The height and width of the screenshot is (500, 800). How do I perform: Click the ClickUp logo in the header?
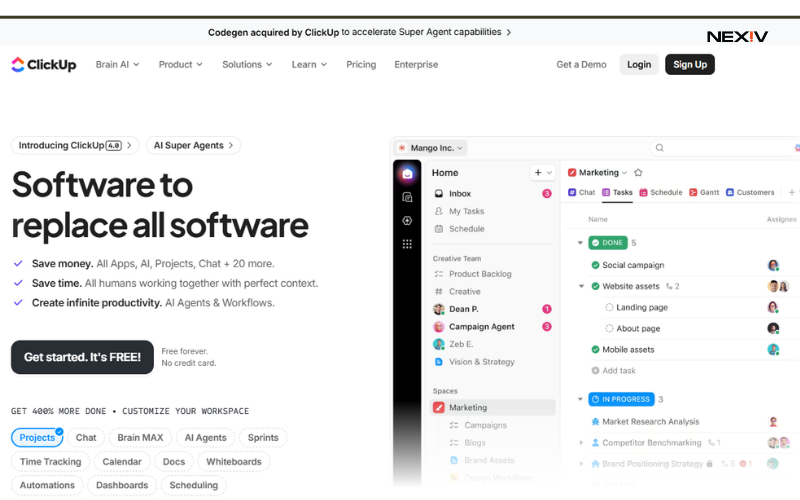(43, 64)
